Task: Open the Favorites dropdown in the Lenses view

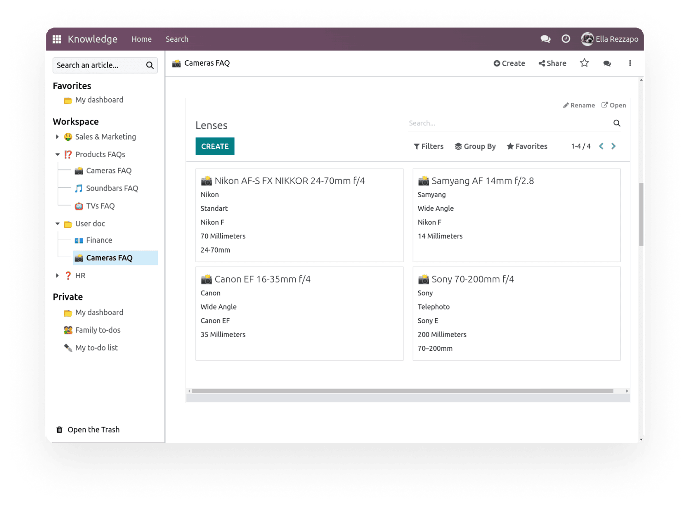Action: (527, 146)
